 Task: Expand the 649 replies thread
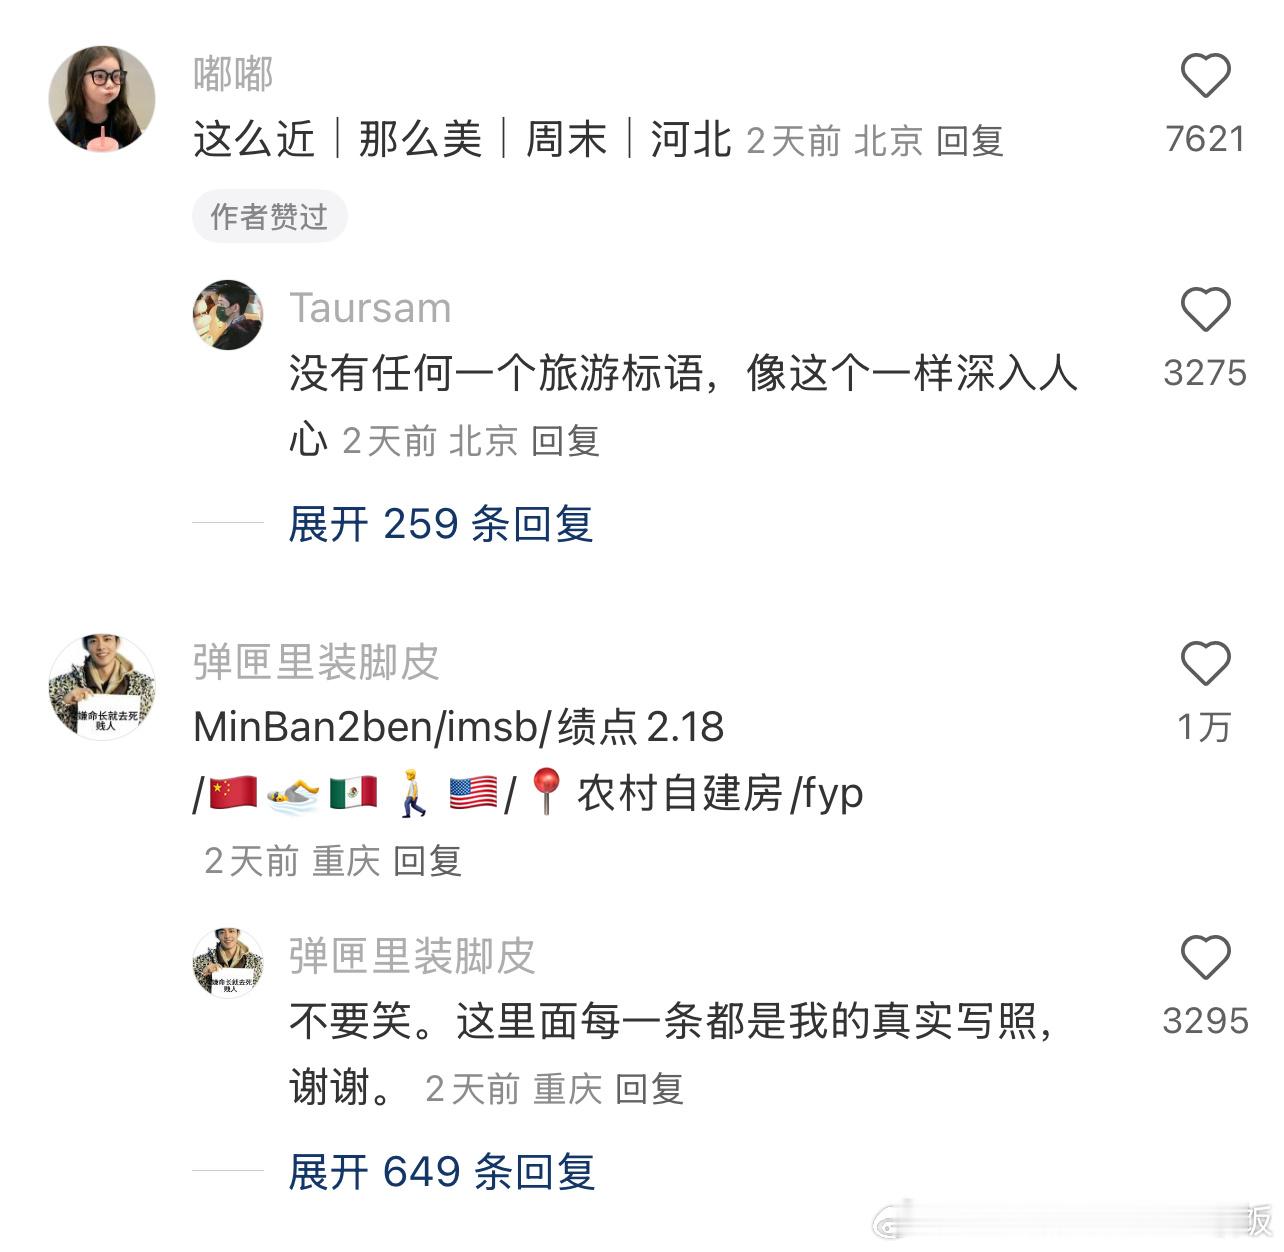(x=442, y=1171)
